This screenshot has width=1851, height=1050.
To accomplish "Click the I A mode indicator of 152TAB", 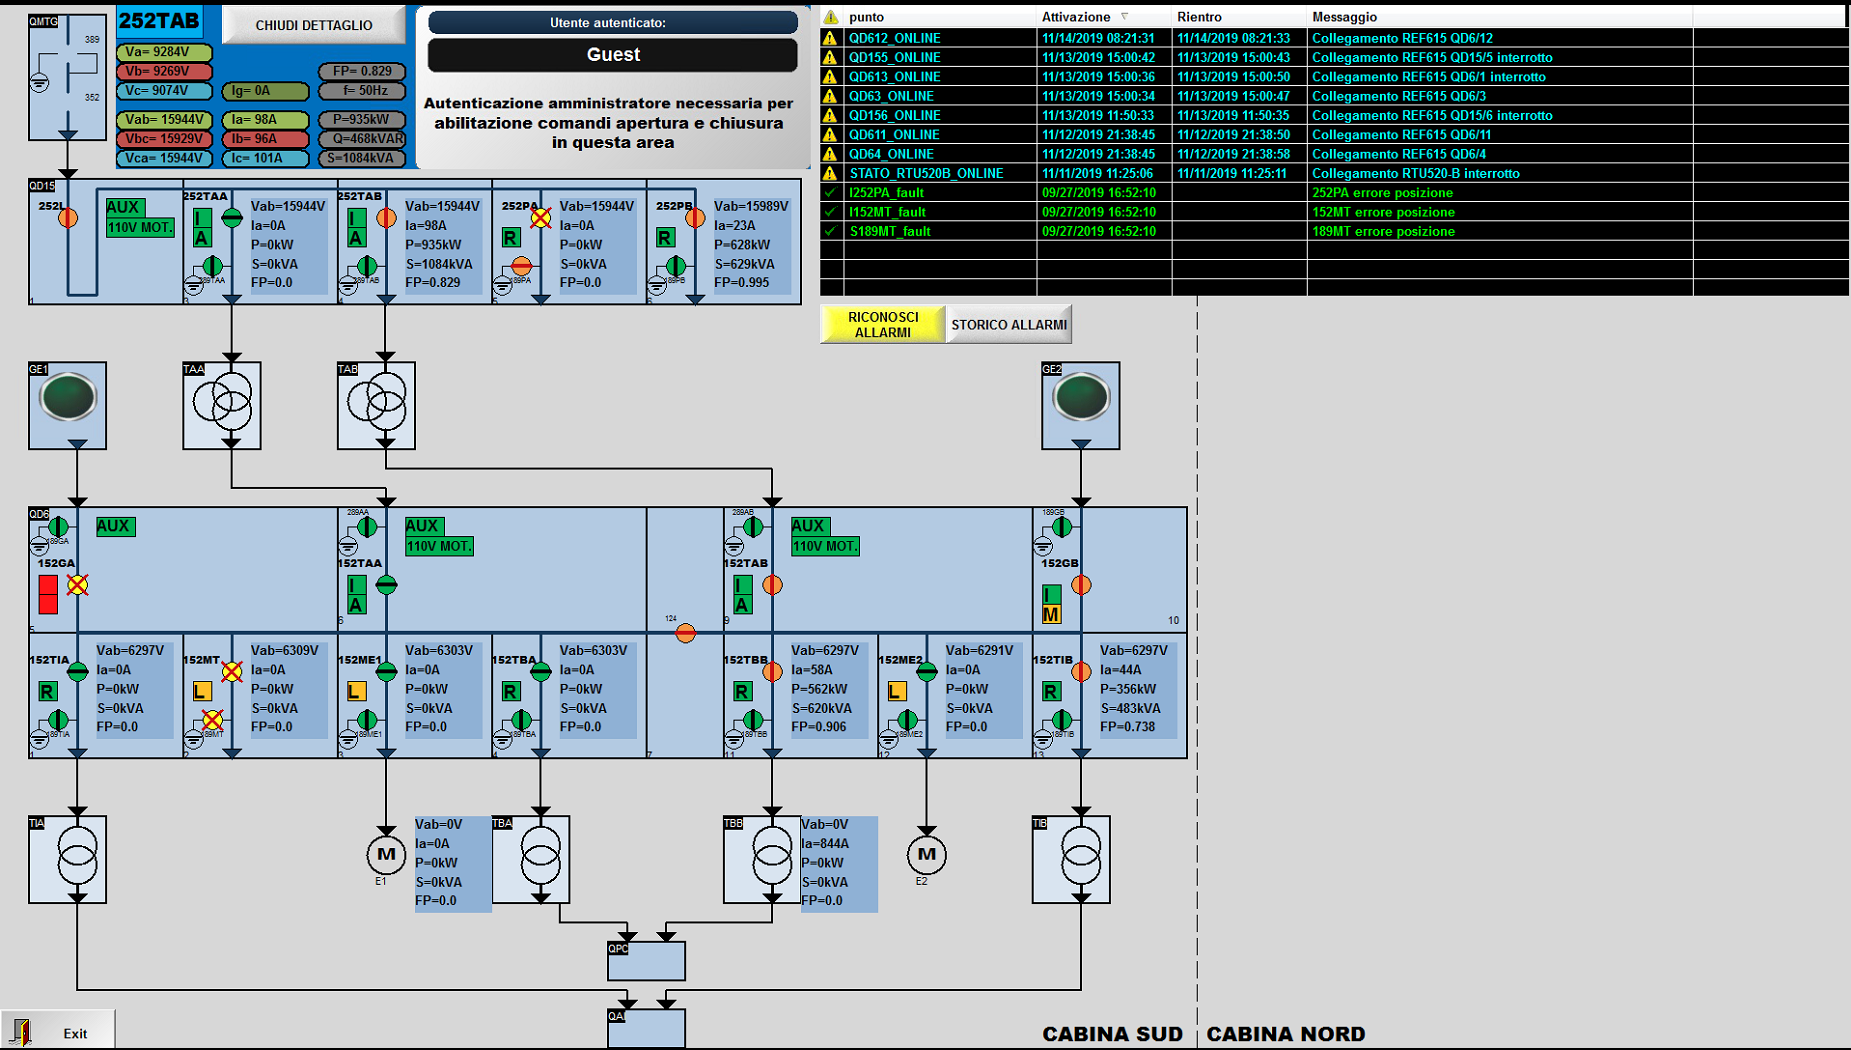I will 742,595.
